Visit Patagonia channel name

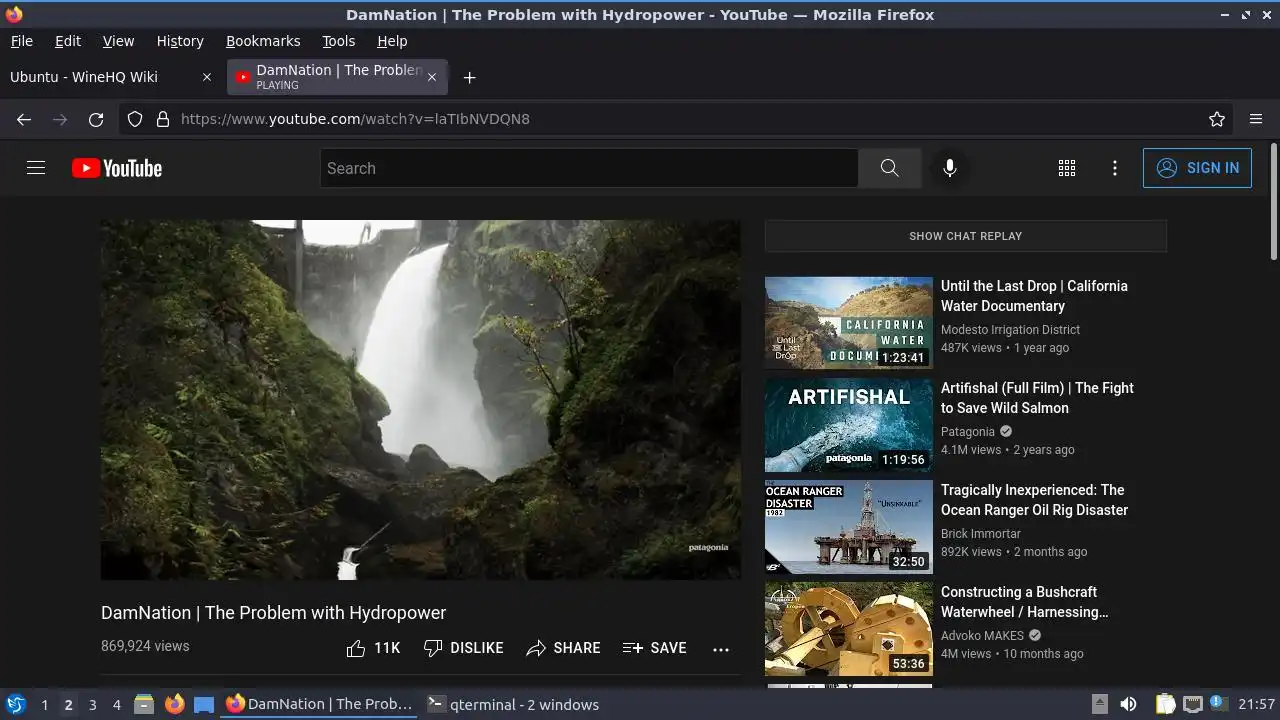click(968, 432)
